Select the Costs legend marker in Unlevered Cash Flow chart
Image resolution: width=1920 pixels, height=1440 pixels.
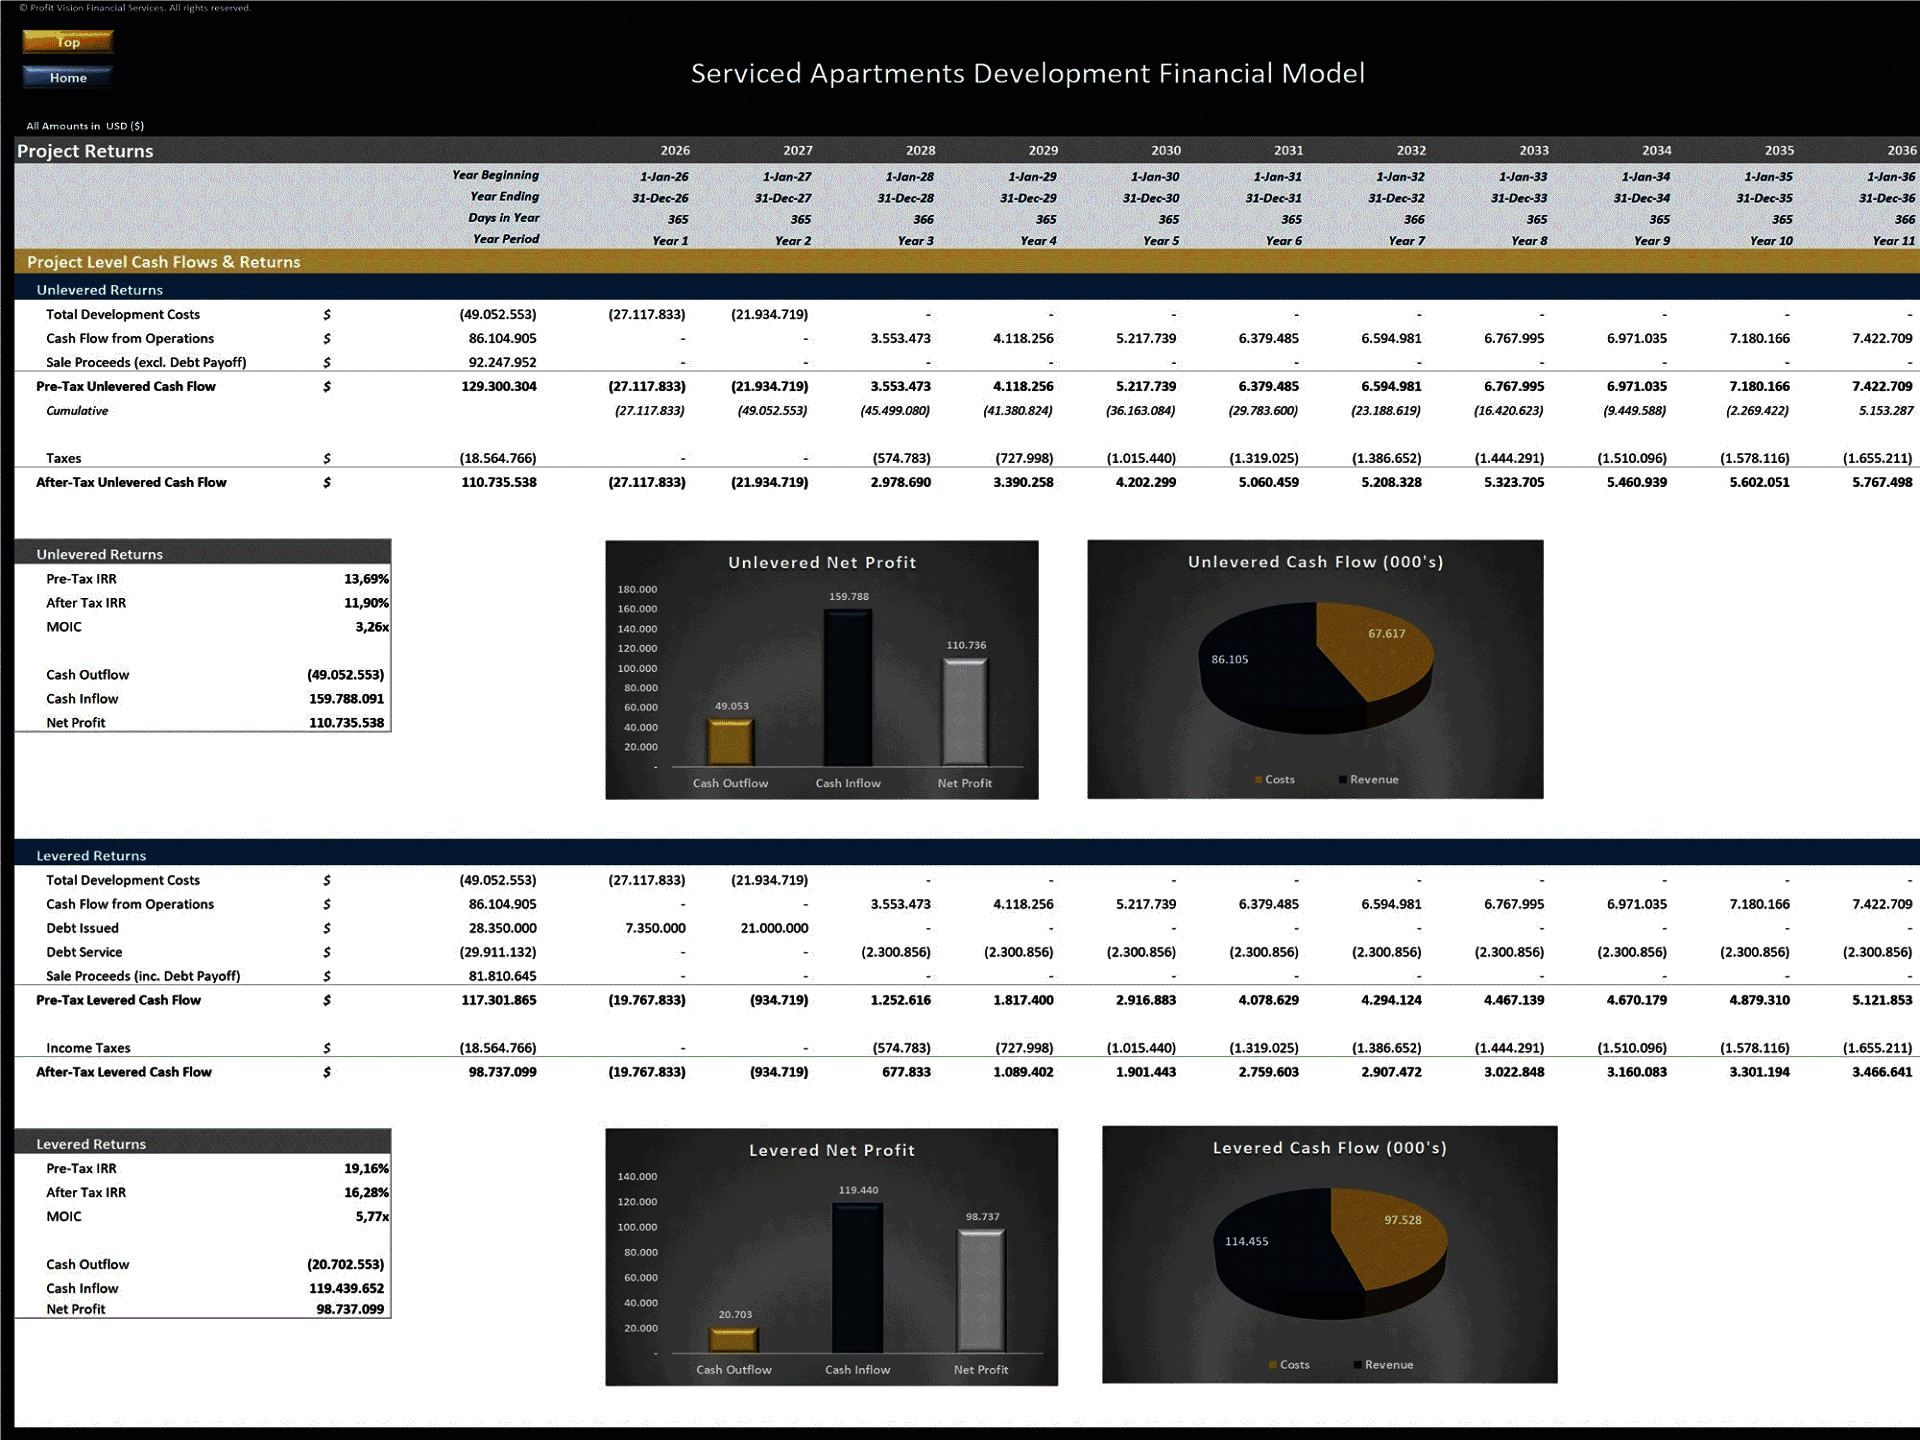1257,779
